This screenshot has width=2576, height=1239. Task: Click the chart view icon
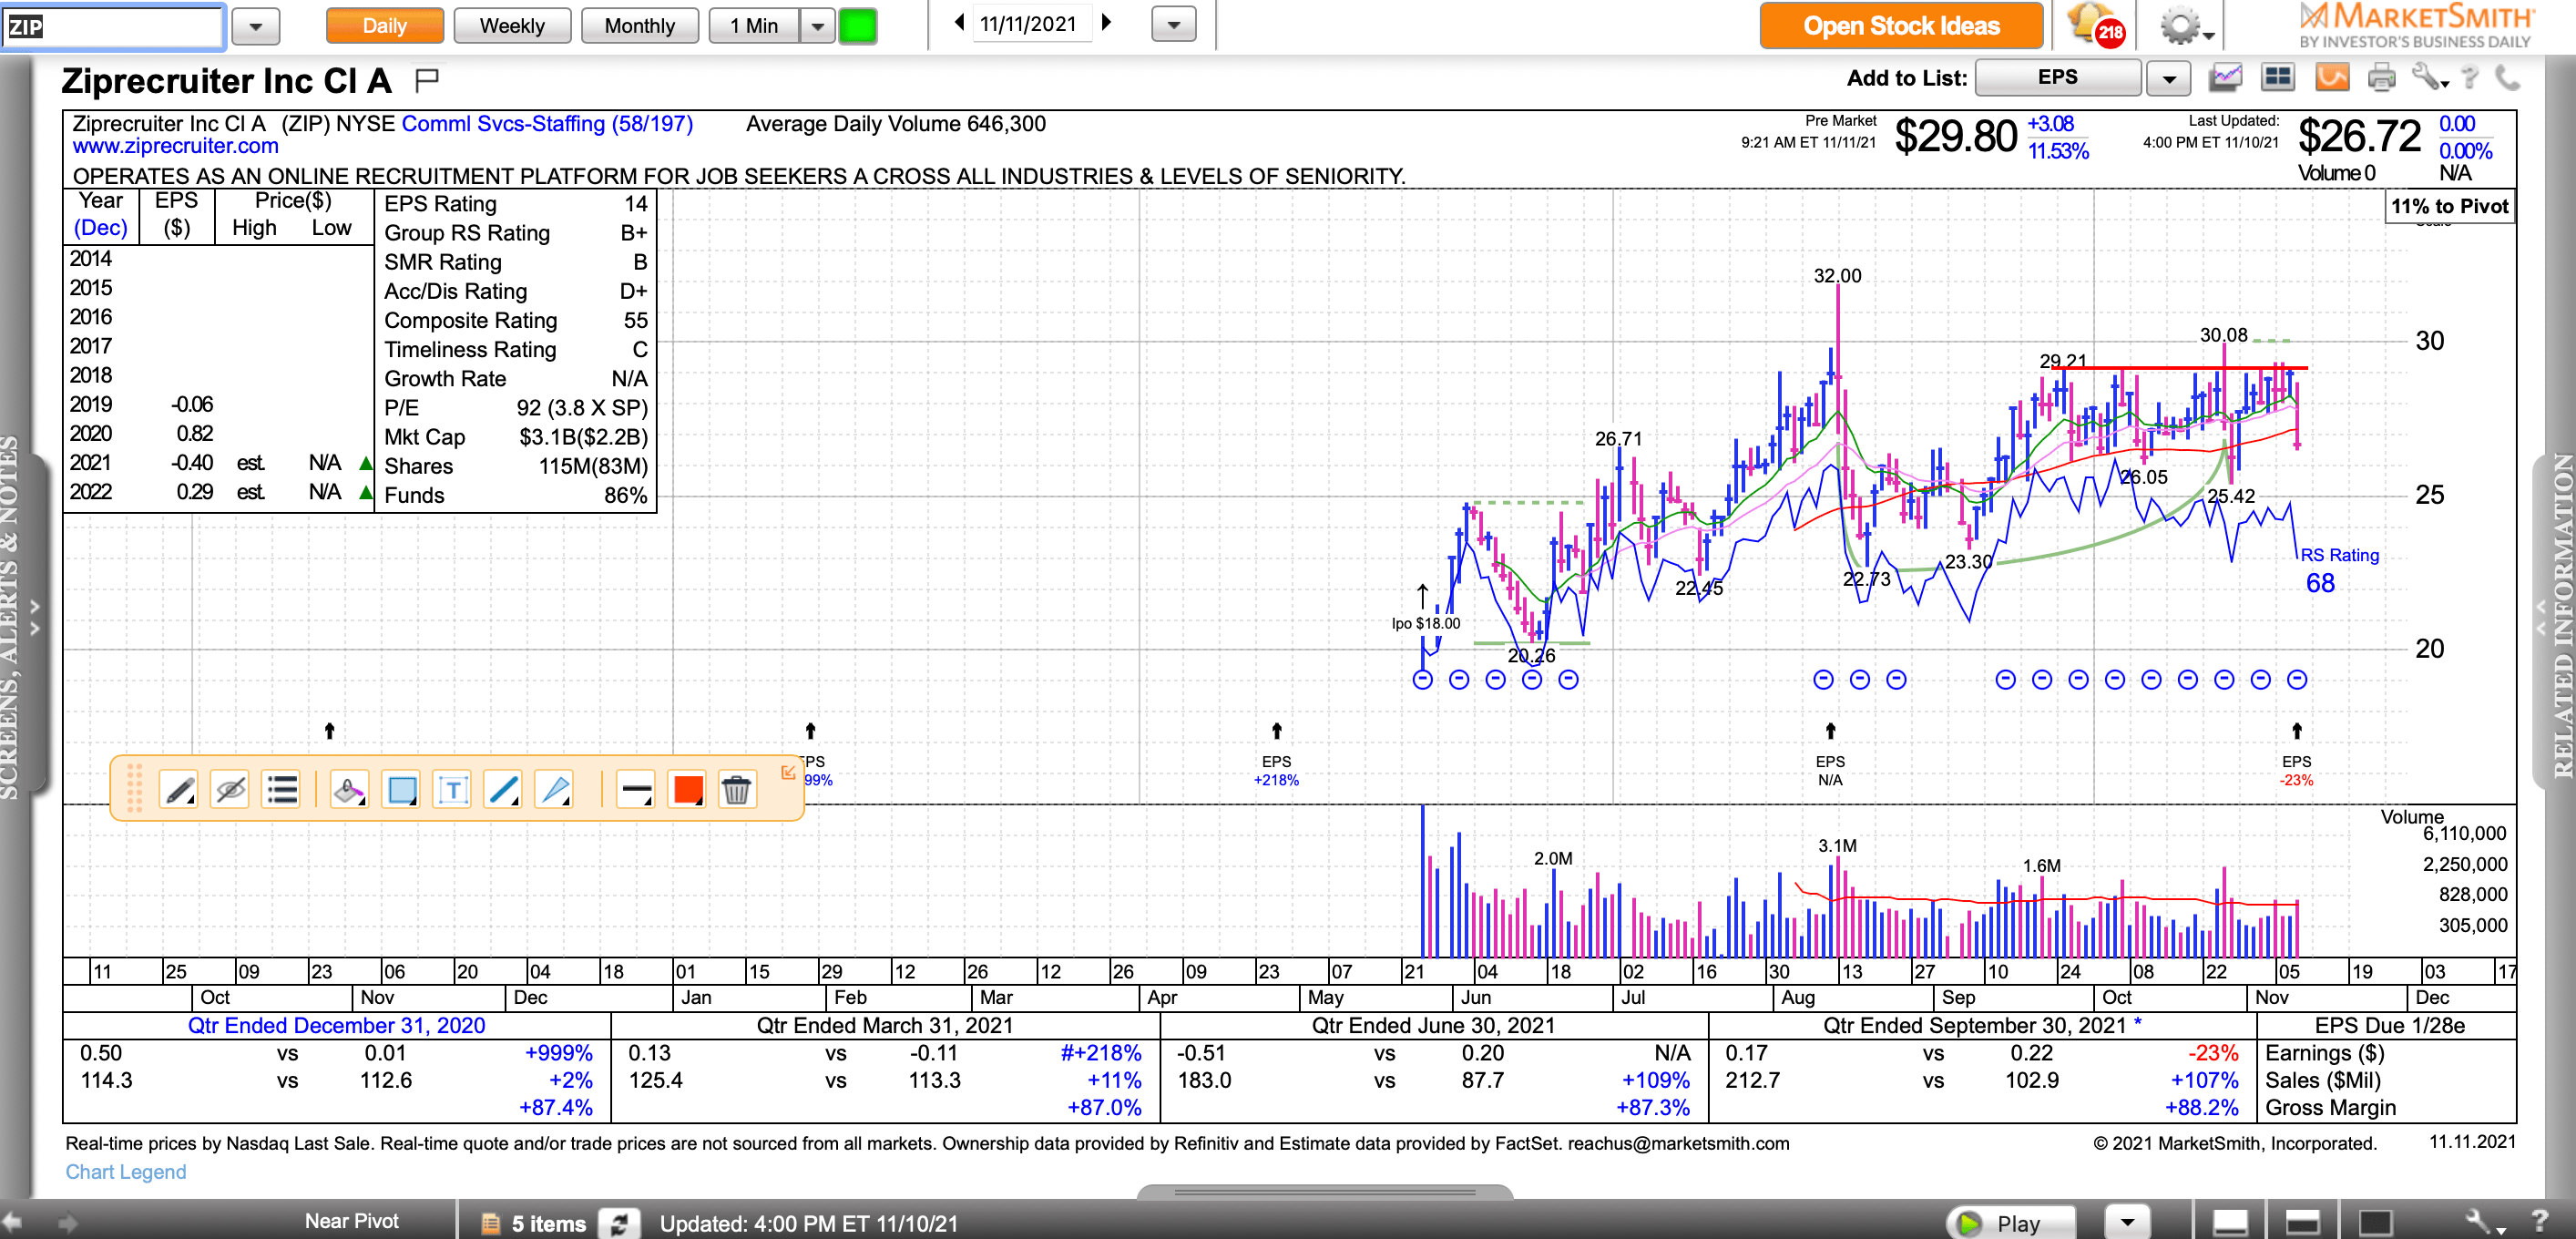[2226, 77]
